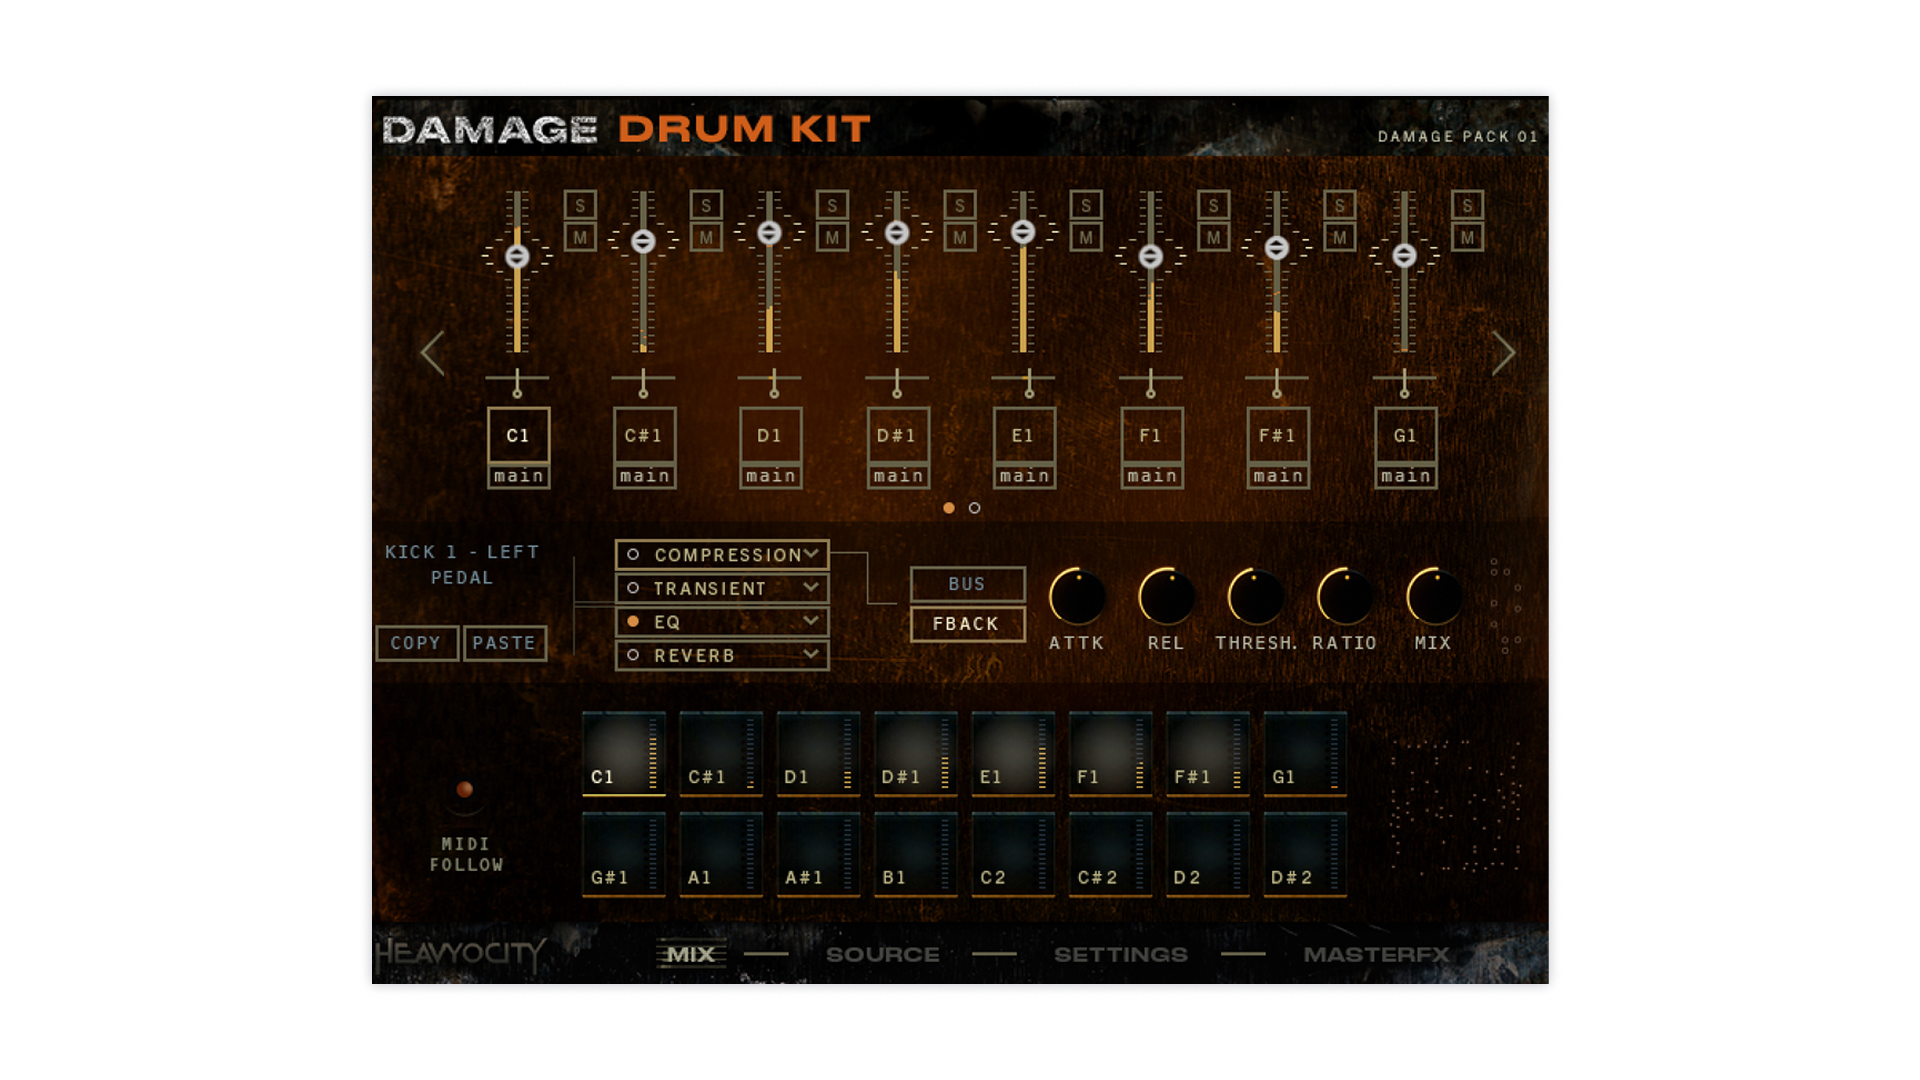
Task: Solo the C1 channel
Action: pyautogui.click(x=580, y=206)
